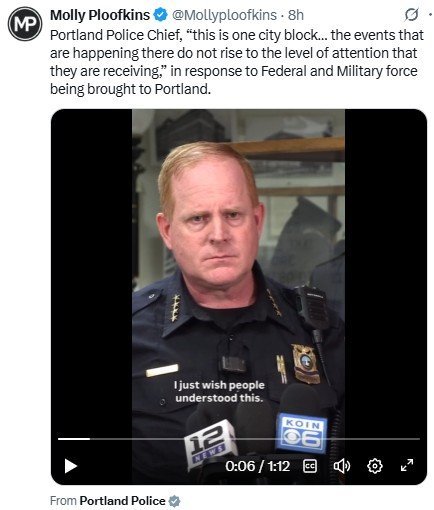
Task: Mute the video sound
Action: click(x=342, y=466)
